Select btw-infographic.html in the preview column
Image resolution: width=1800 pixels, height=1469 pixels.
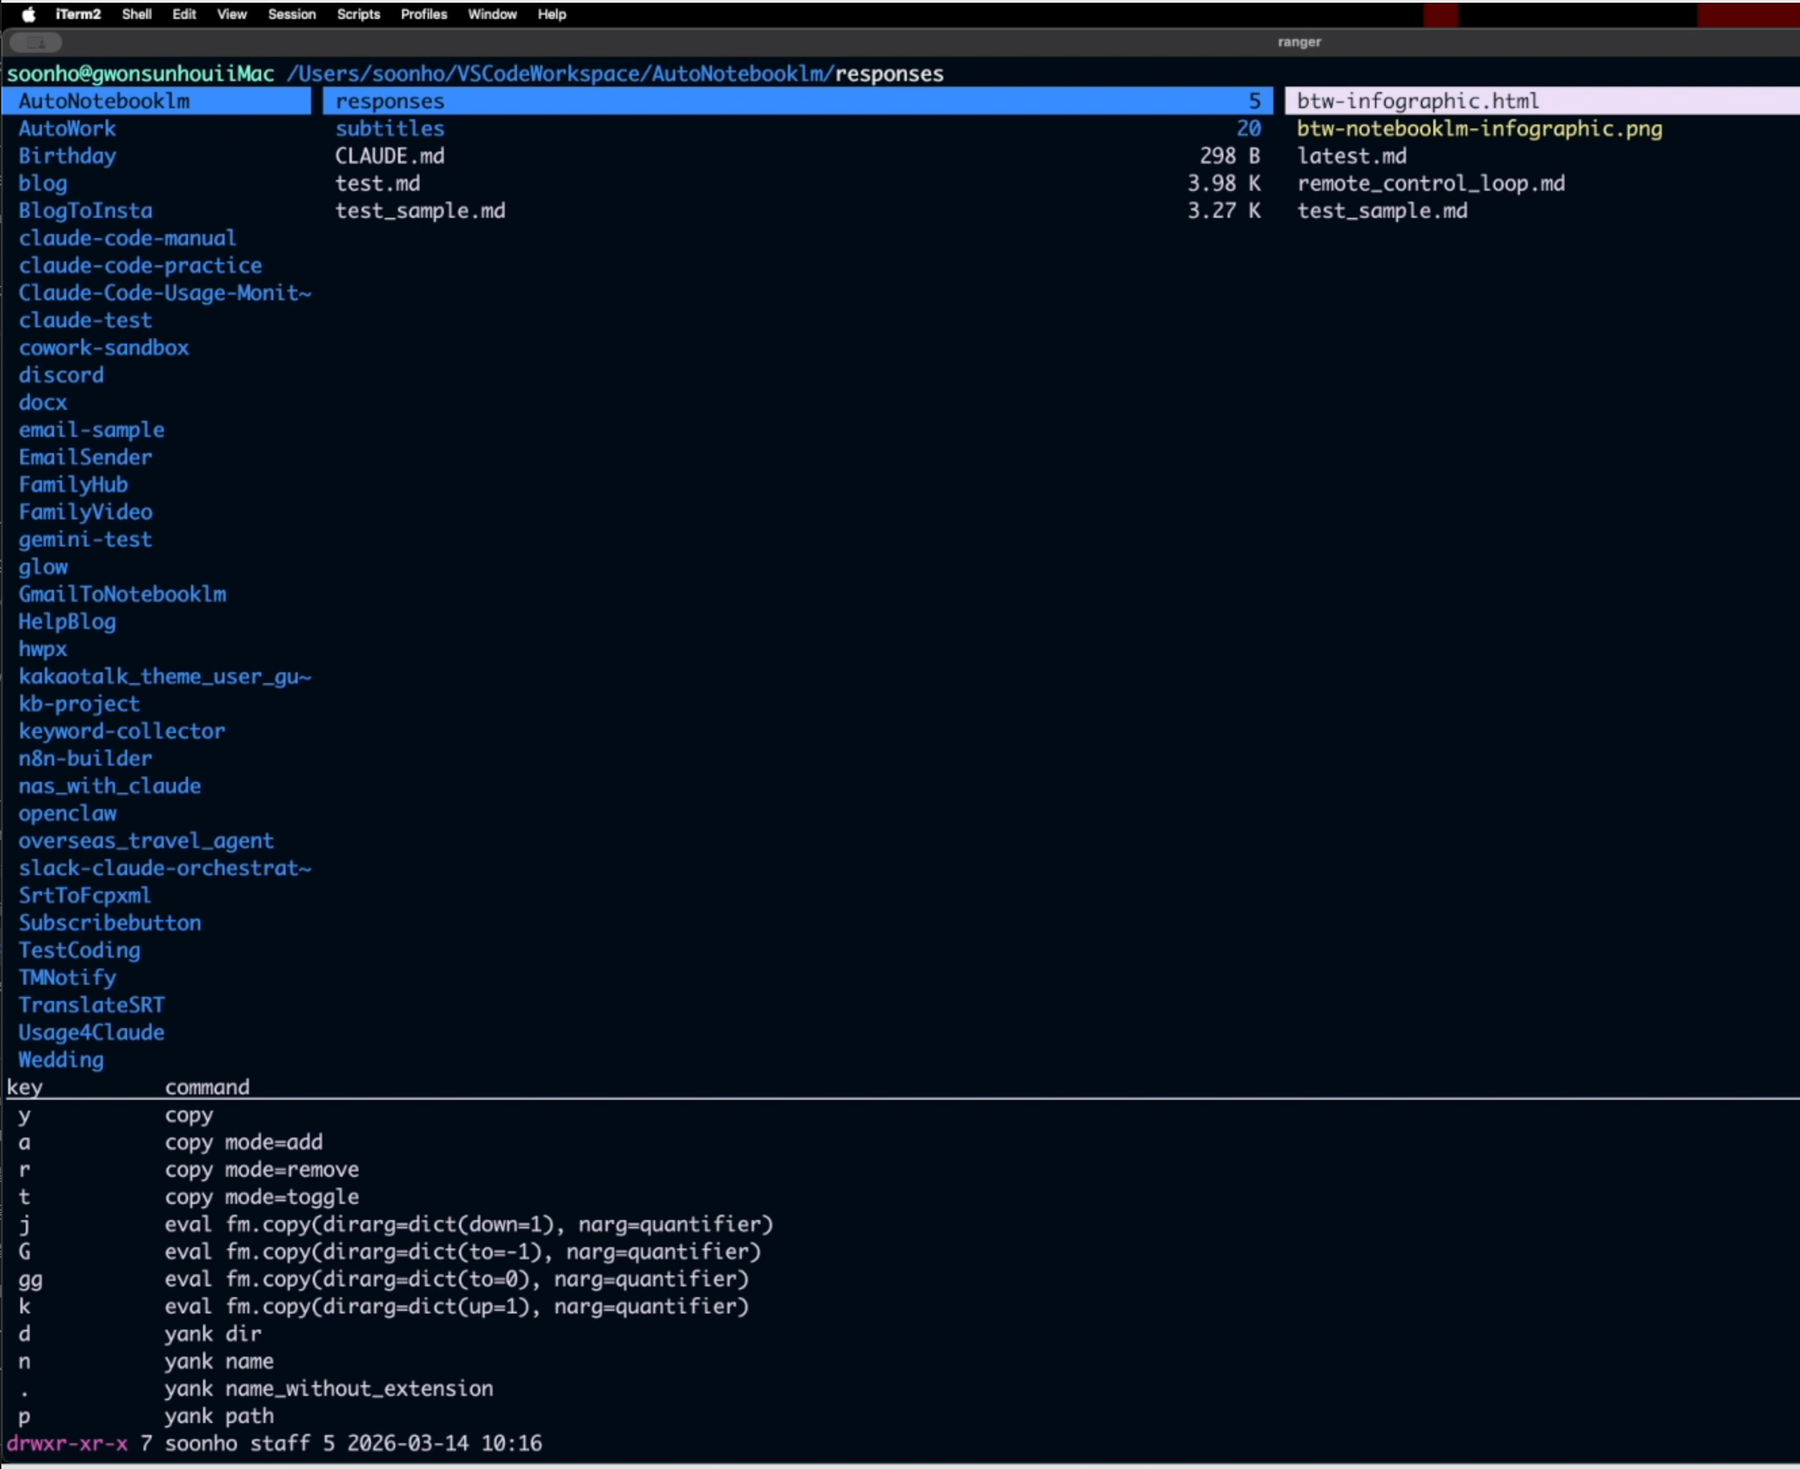click(x=1542, y=101)
